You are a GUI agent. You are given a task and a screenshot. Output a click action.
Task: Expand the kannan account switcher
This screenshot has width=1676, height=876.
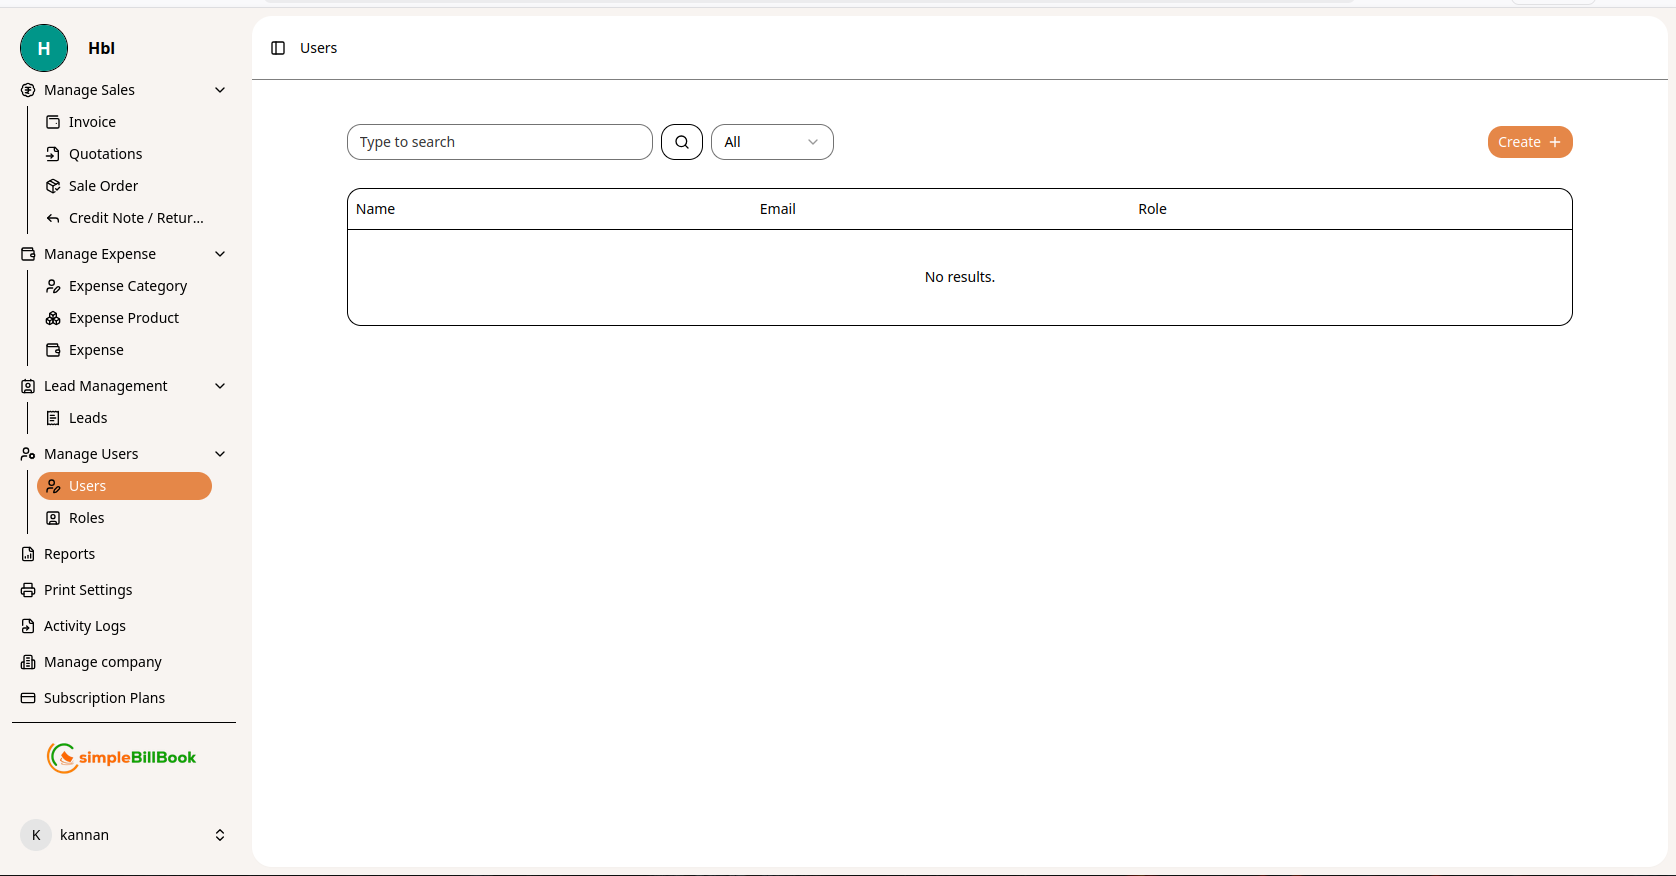tap(220, 835)
